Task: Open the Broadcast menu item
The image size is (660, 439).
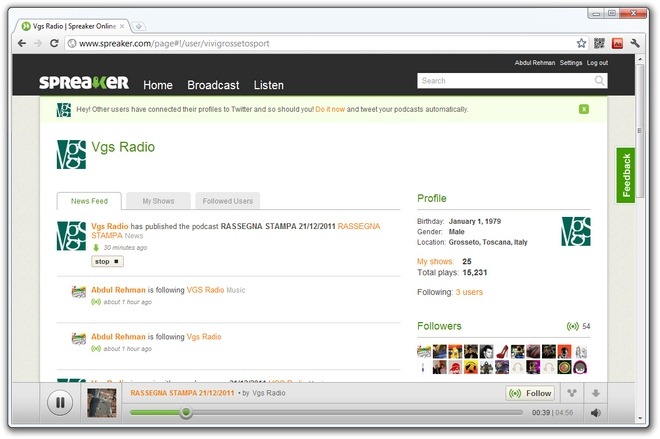Action: (213, 85)
